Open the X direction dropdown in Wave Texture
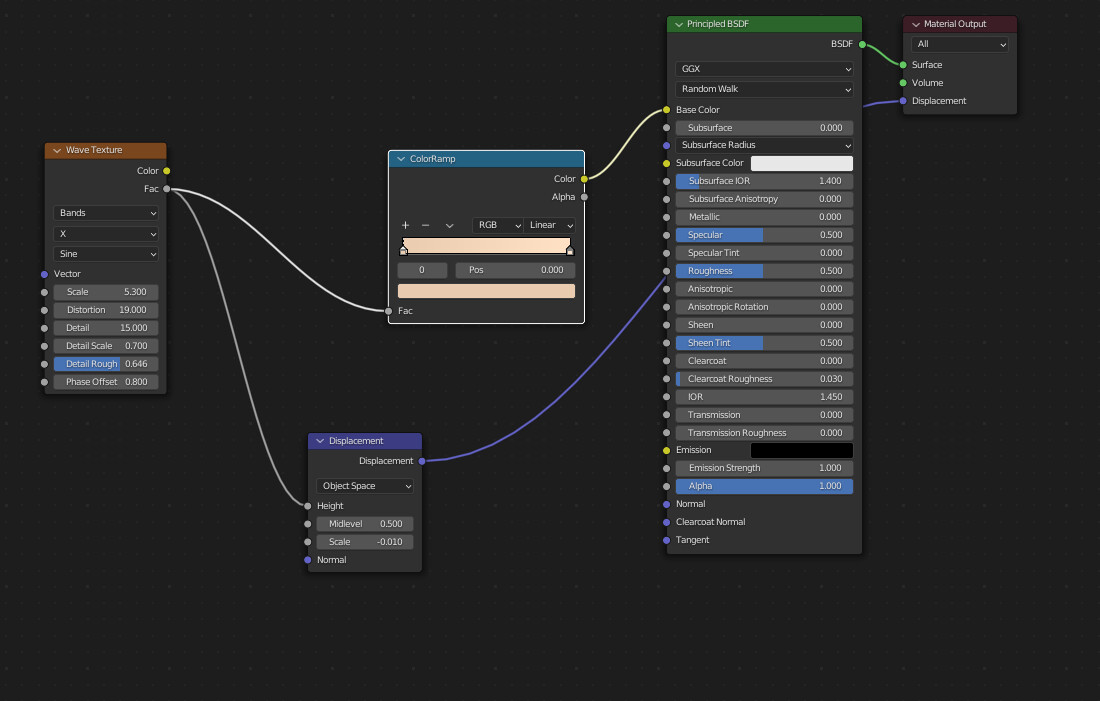The height and width of the screenshot is (701, 1100). (x=106, y=234)
